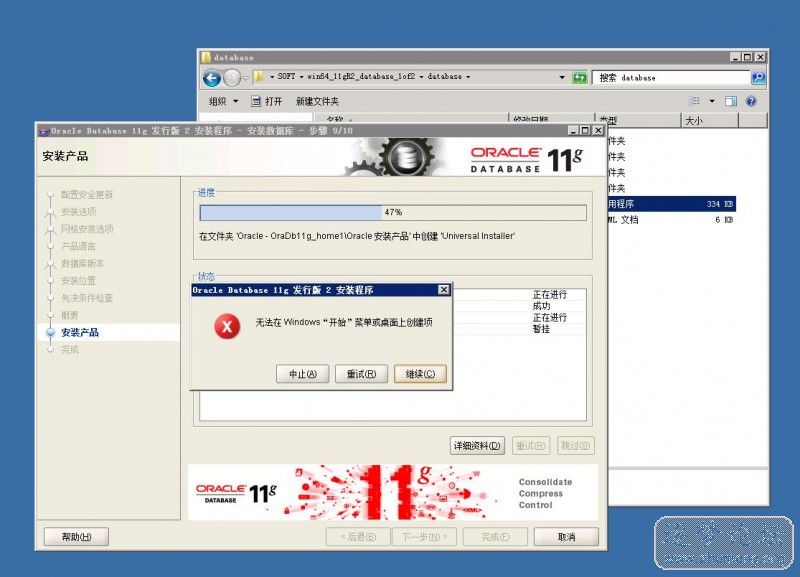
Task: Click the Explorer help question mark icon
Action: [751, 101]
